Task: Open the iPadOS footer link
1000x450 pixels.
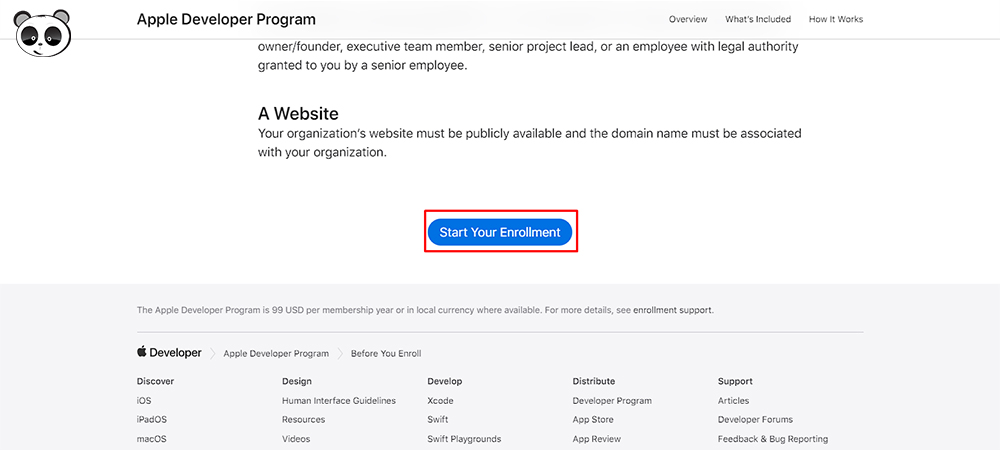Action: click(147, 419)
